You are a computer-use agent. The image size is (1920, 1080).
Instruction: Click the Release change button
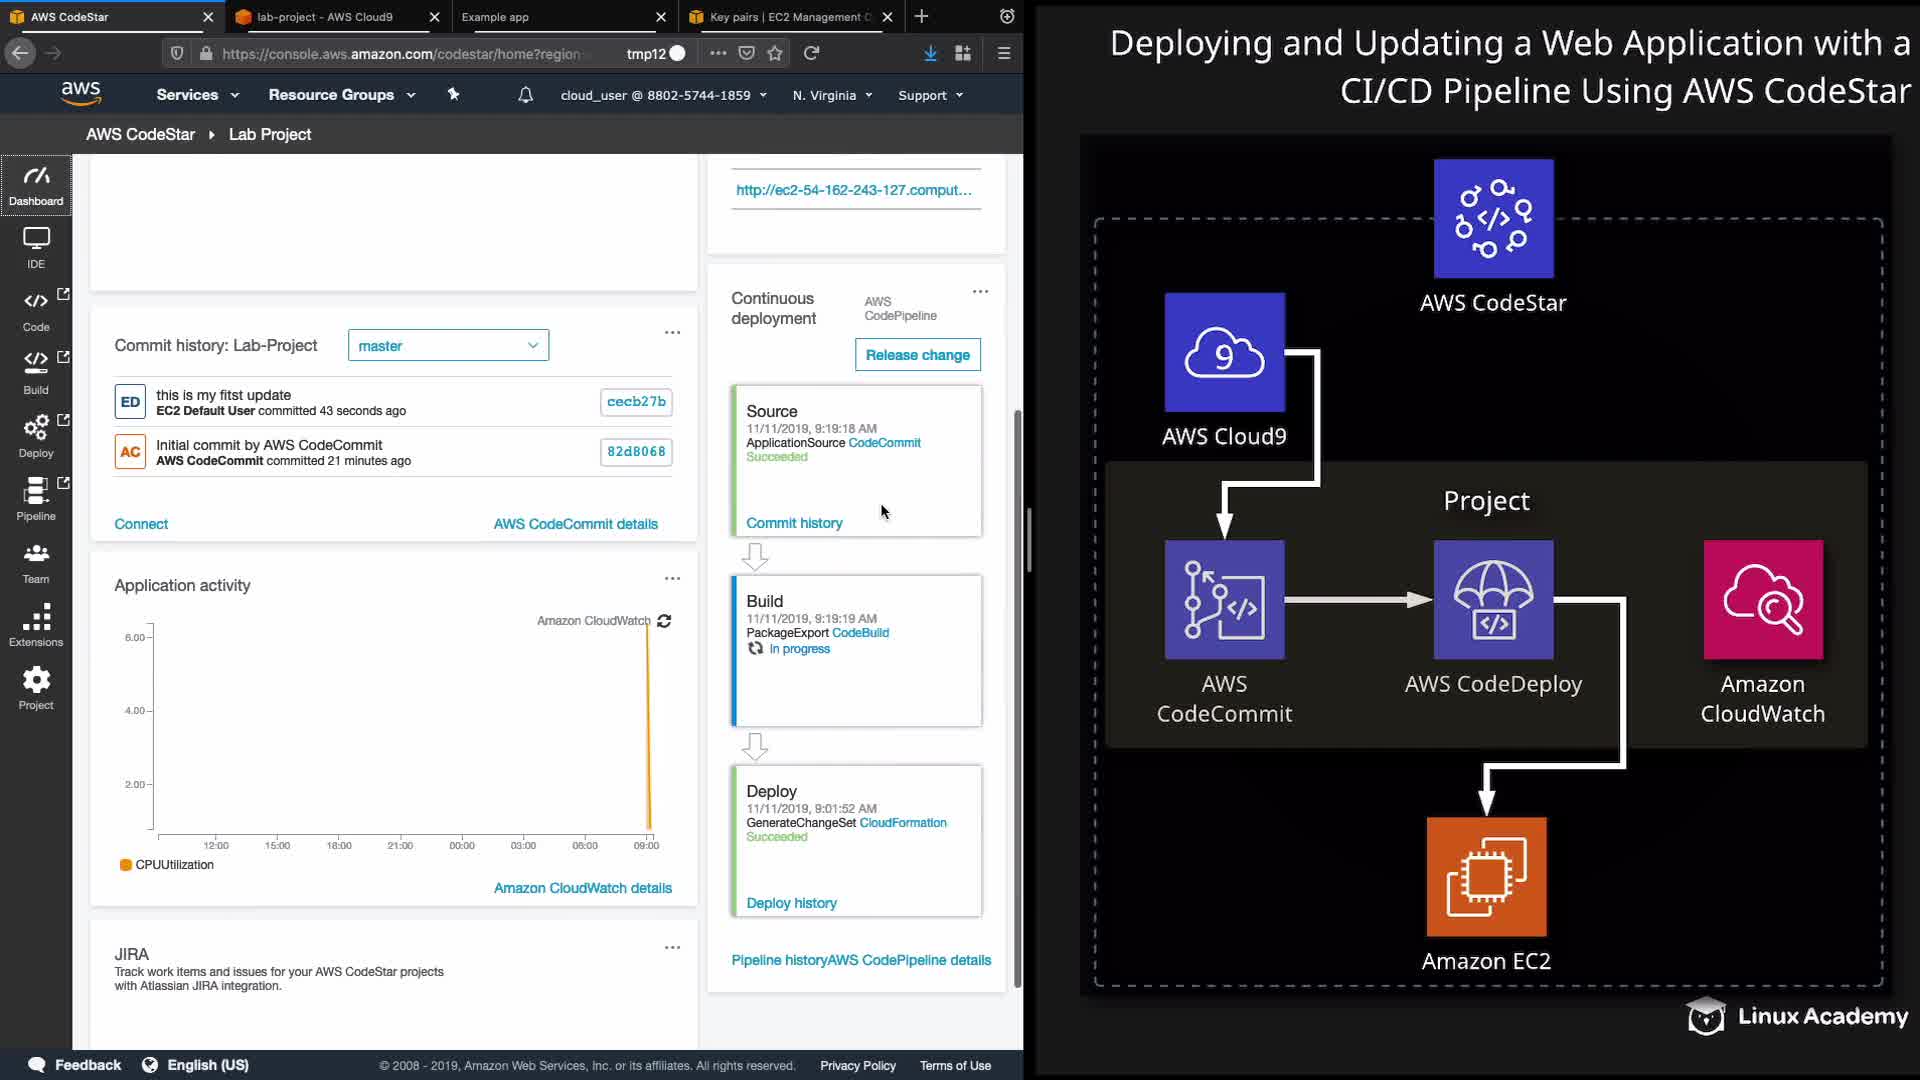(x=917, y=355)
